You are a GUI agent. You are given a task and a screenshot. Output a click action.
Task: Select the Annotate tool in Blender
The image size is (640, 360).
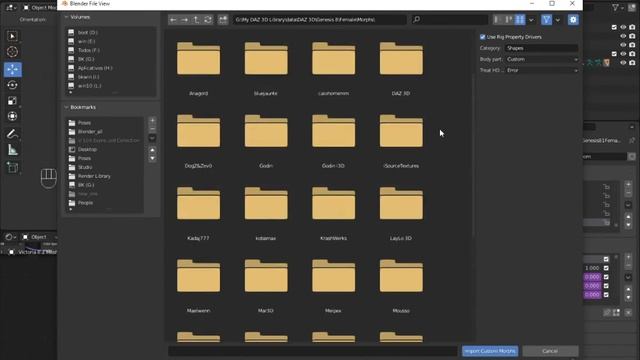click(x=13, y=134)
